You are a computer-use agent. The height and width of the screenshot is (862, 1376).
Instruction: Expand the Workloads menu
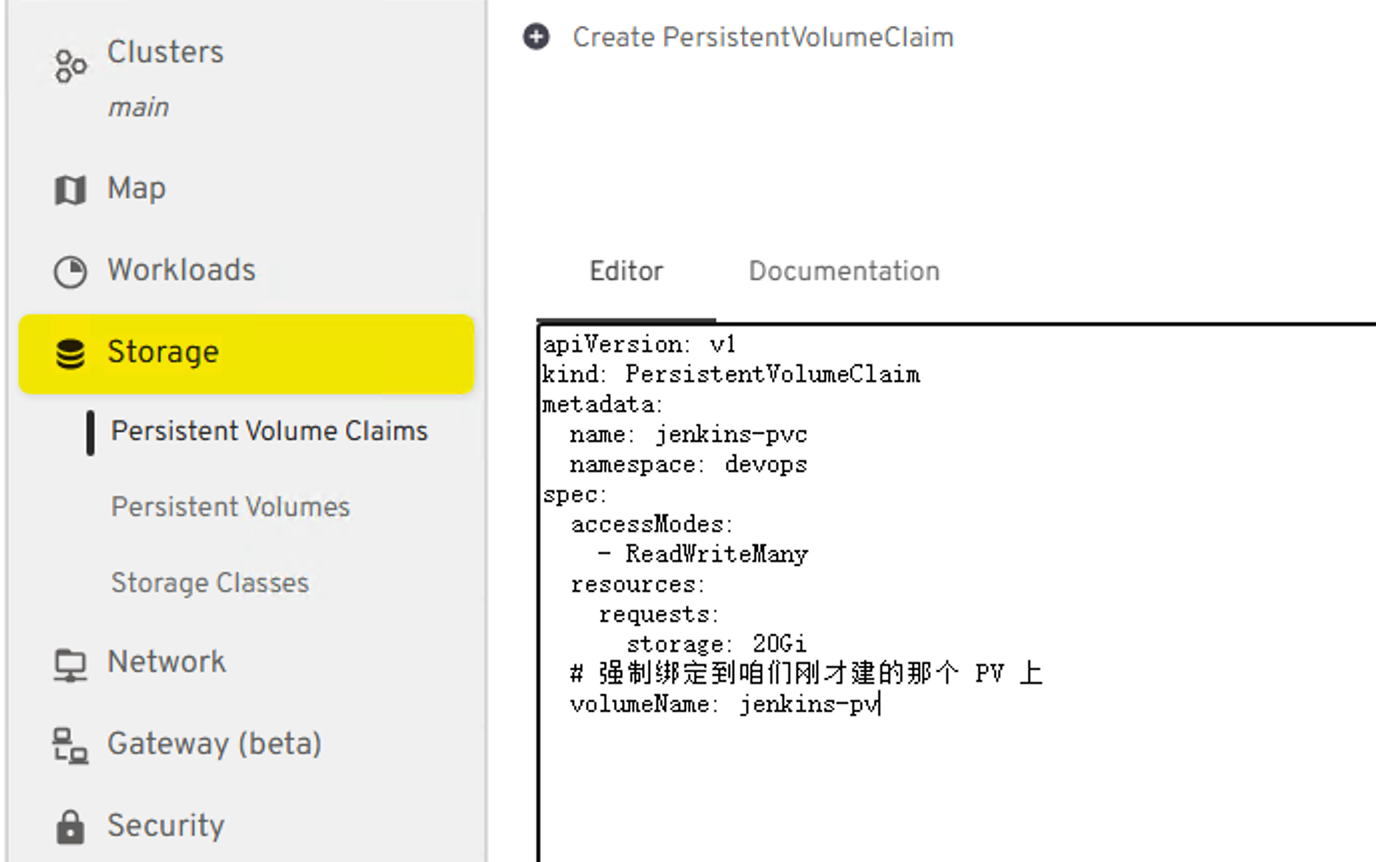pyautogui.click(x=181, y=270)
